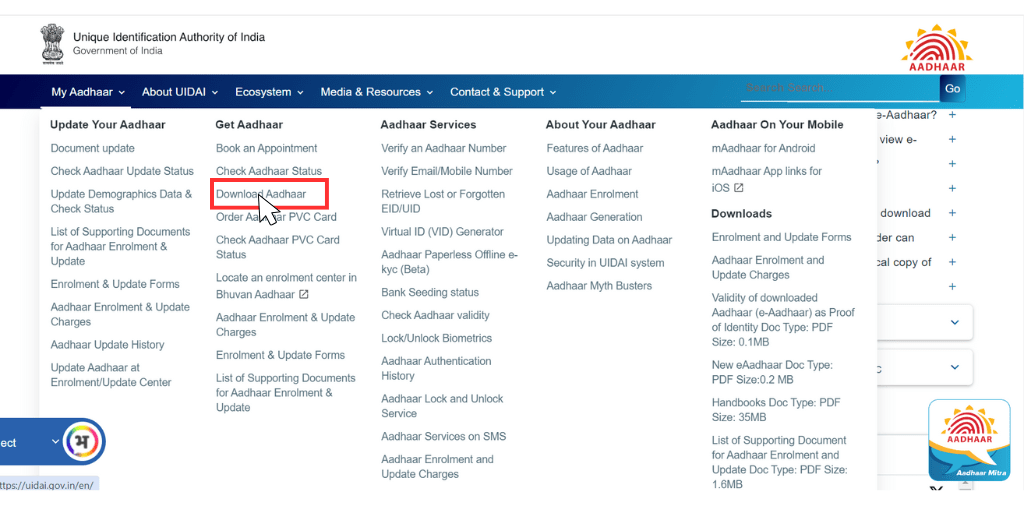Open Lock/Unlock Biometrics link

coord(436,338)
